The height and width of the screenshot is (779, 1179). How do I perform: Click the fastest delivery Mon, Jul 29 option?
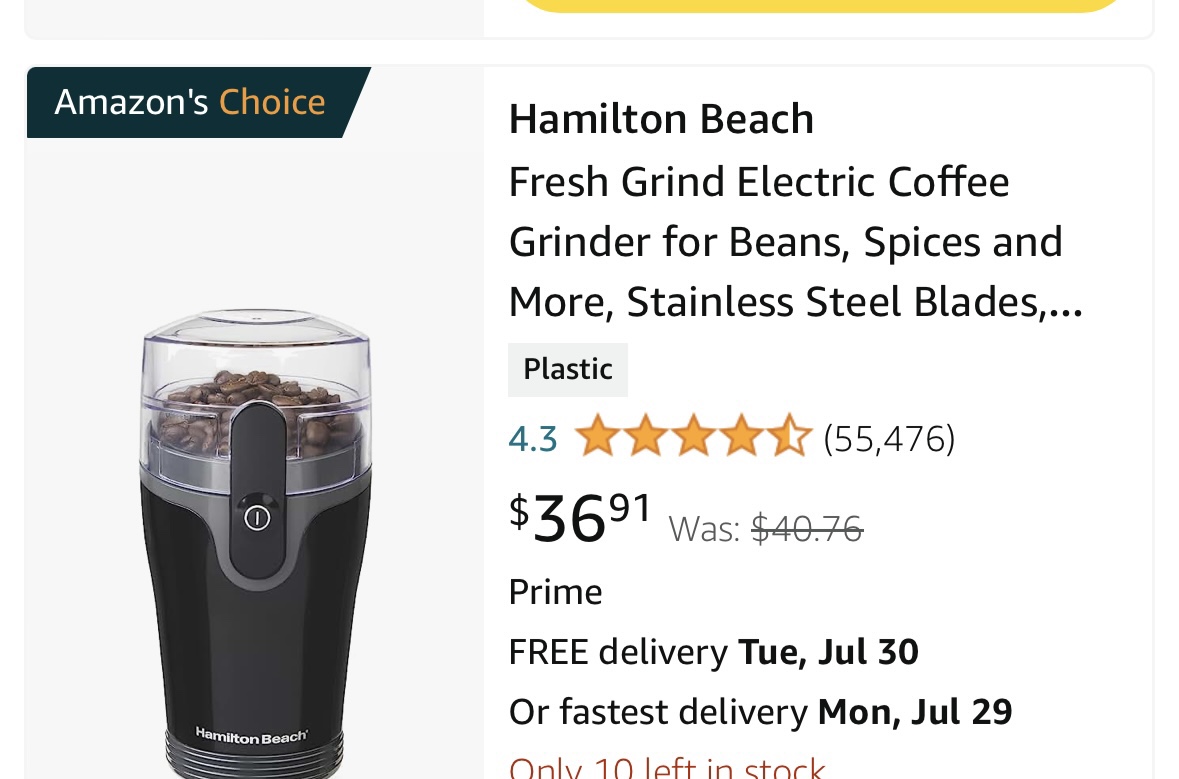click(759, 711)
